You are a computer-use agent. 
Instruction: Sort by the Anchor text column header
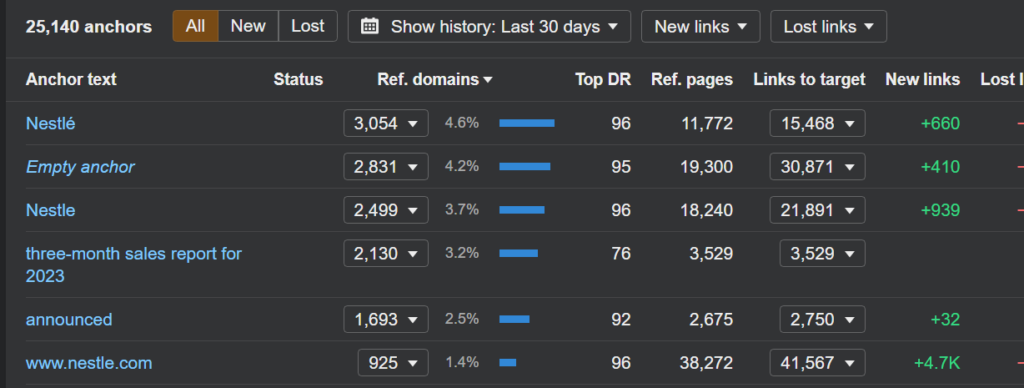[71, 80]
